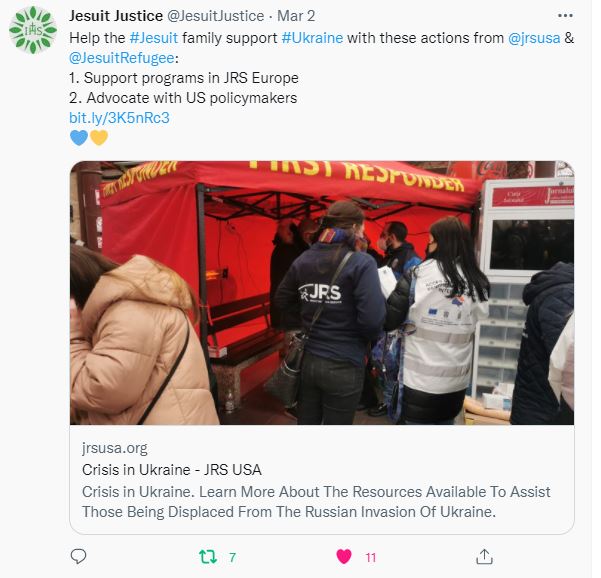Visit the @JesuitRefugee mention
The image size is (601, 578).
(122, 58)
